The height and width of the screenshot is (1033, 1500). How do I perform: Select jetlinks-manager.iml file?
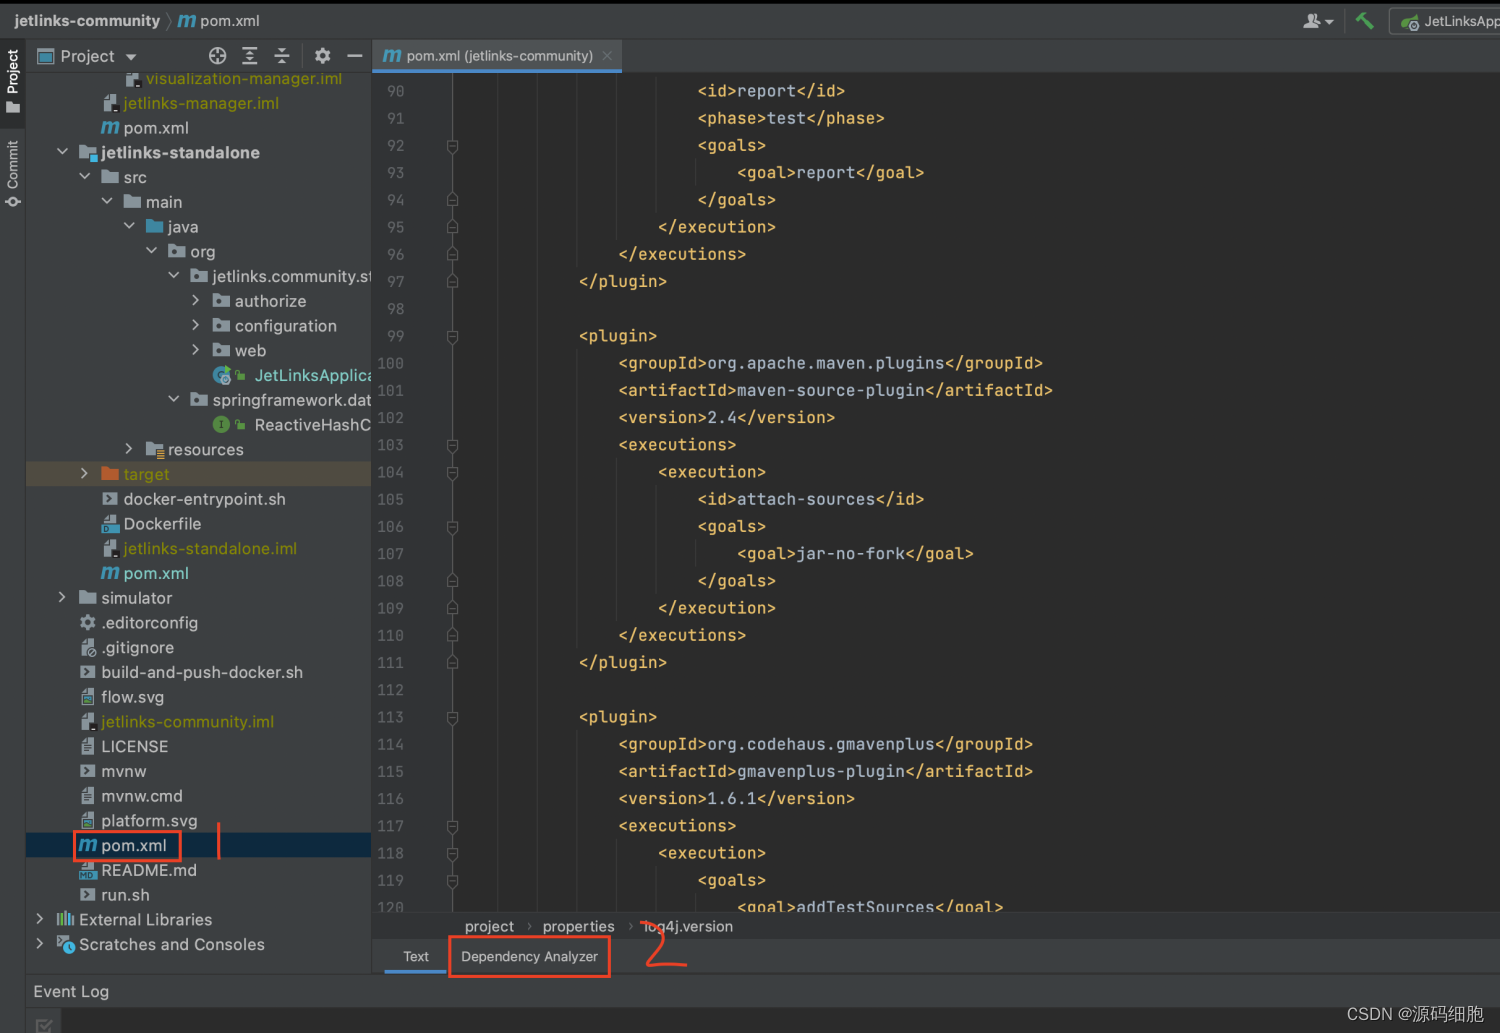pyautogui.click(x=190, y=103)
